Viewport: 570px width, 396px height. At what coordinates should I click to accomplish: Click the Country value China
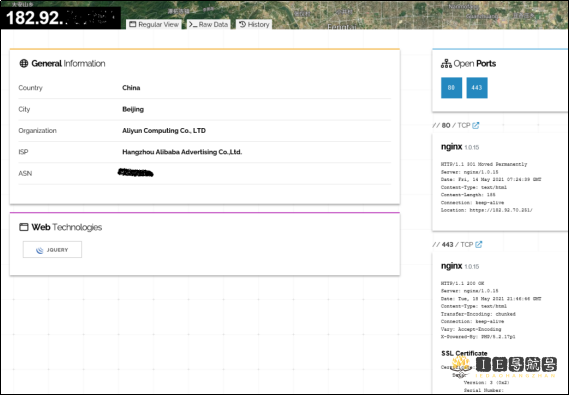131,88
